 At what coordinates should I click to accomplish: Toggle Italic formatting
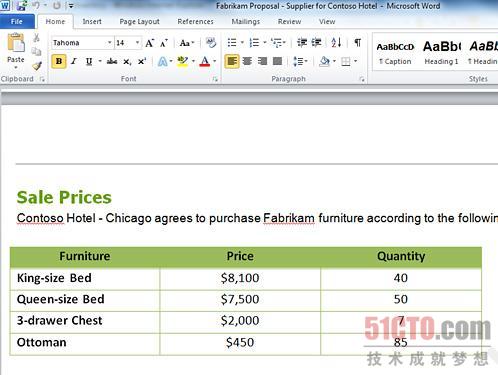coord(74,61)
